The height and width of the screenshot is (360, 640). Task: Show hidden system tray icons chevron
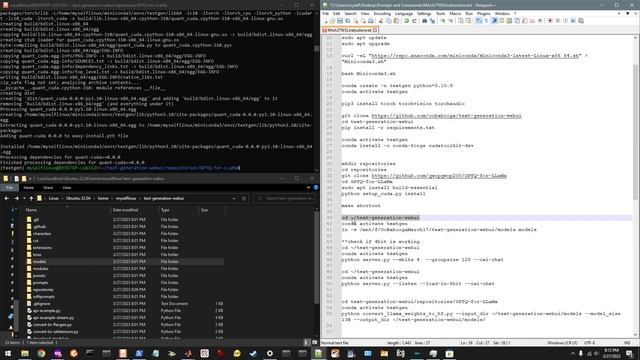572,353
